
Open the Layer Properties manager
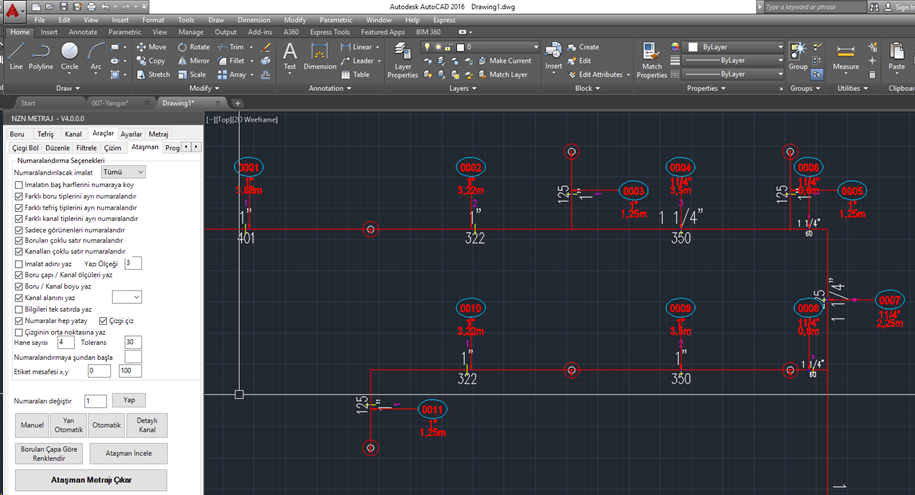pos(403,60)
